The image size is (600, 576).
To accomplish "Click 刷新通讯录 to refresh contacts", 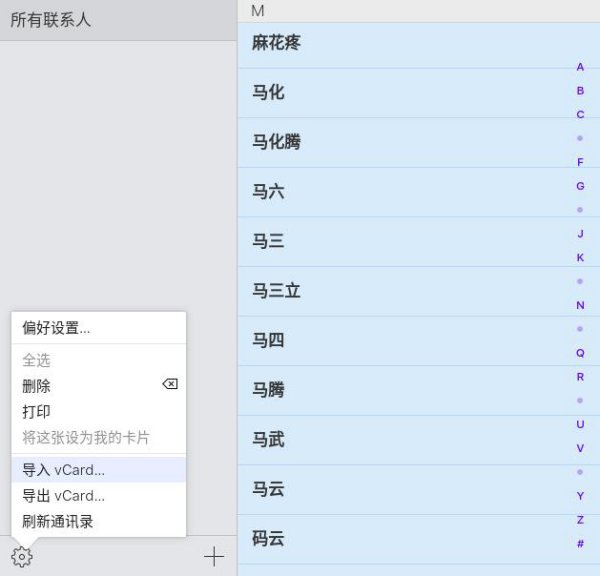I will tap(58, 522).
